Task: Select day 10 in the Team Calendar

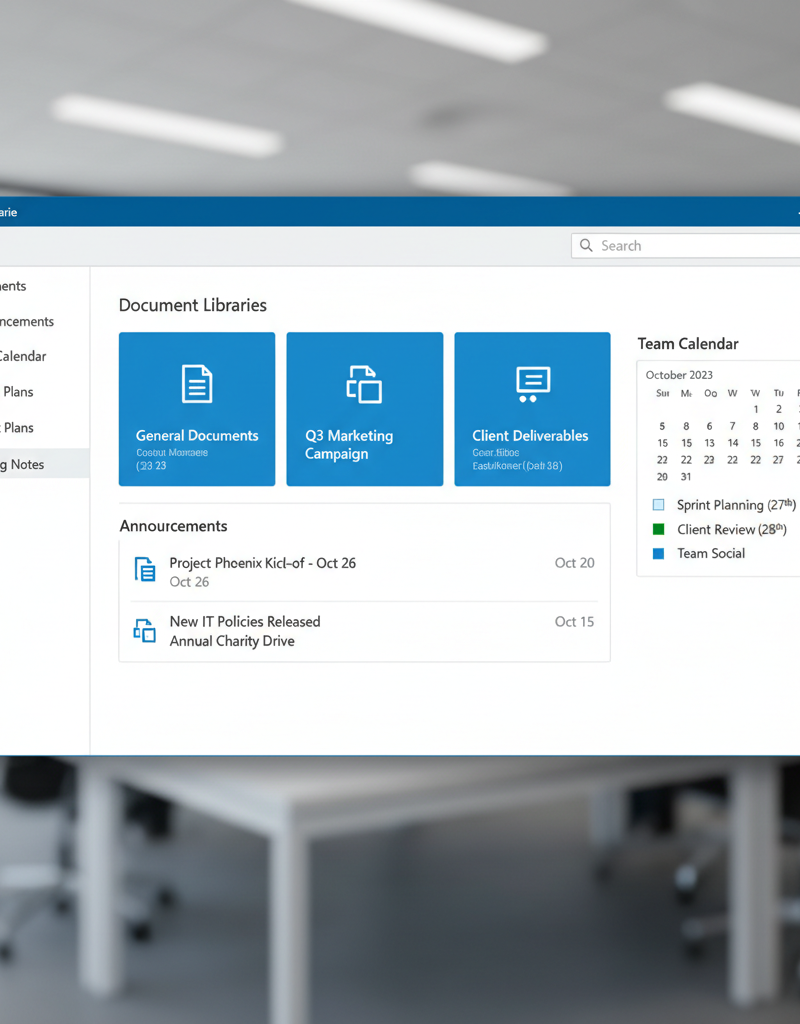Action: coord(779,426)
